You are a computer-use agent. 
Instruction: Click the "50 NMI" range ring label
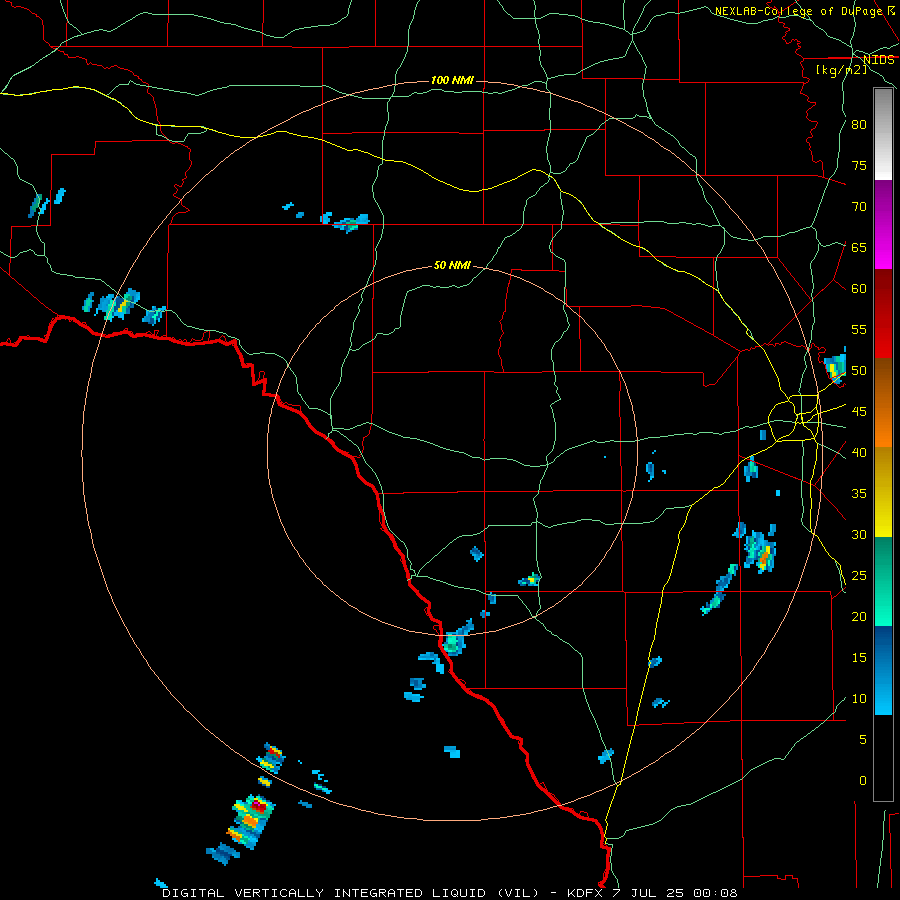pos(452,265)
